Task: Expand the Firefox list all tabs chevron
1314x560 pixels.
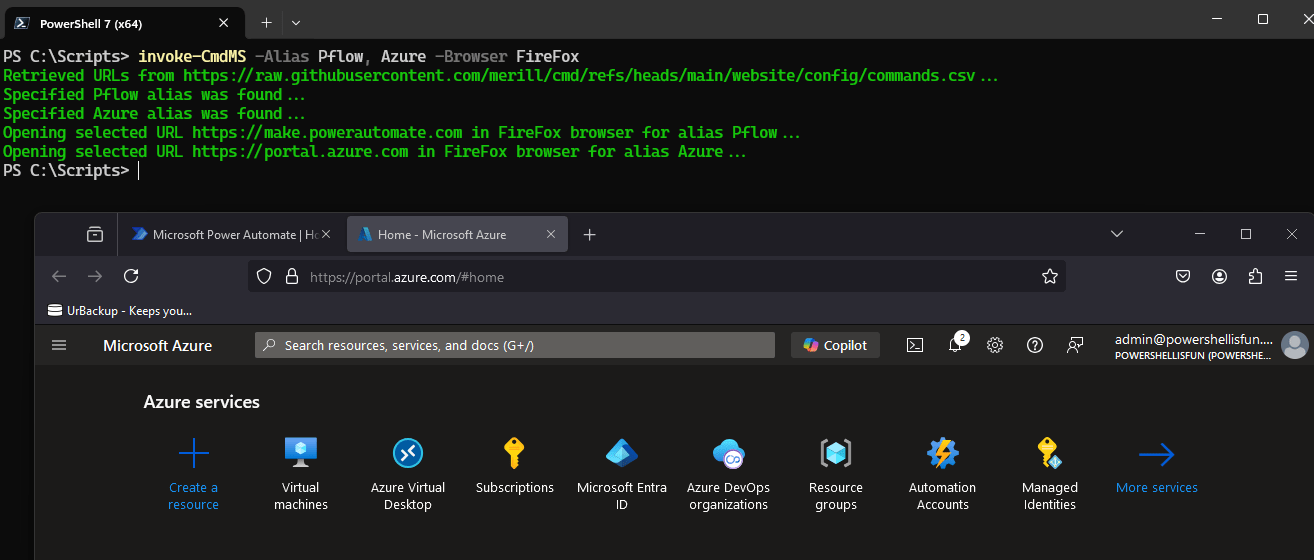Action: tap(1117, 233)
